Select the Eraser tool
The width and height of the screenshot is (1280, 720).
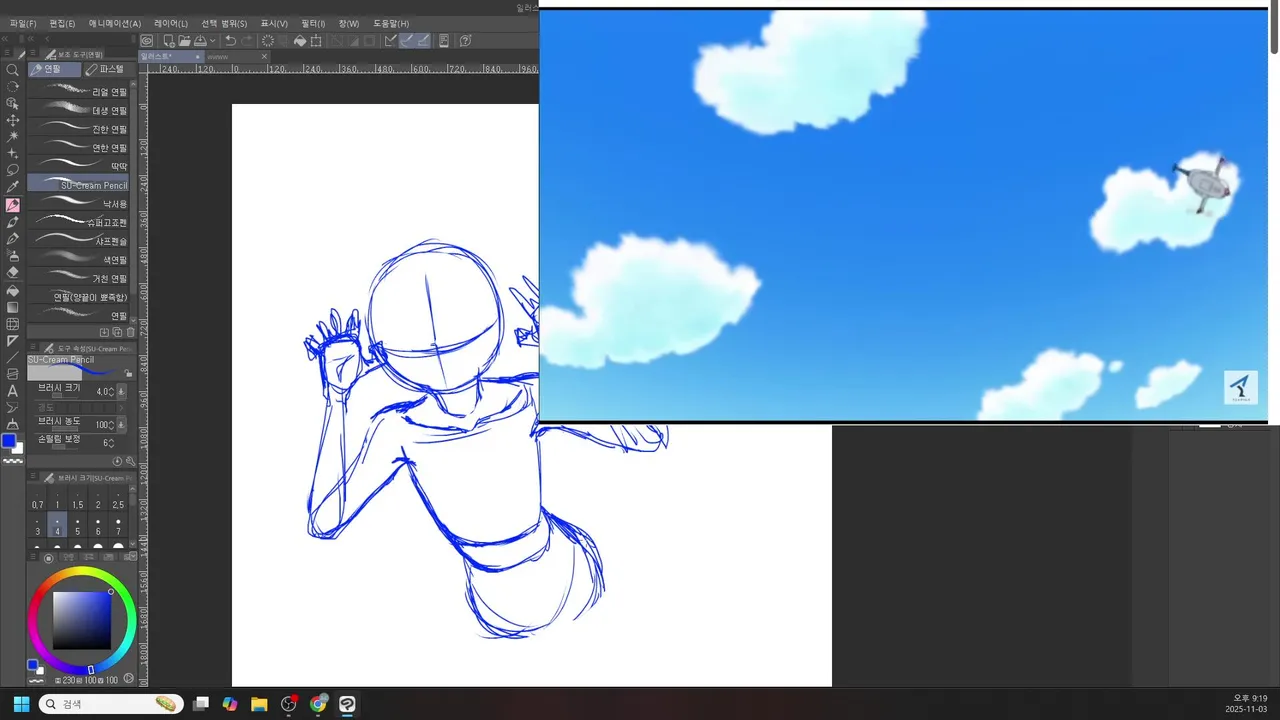coord(13,272)
